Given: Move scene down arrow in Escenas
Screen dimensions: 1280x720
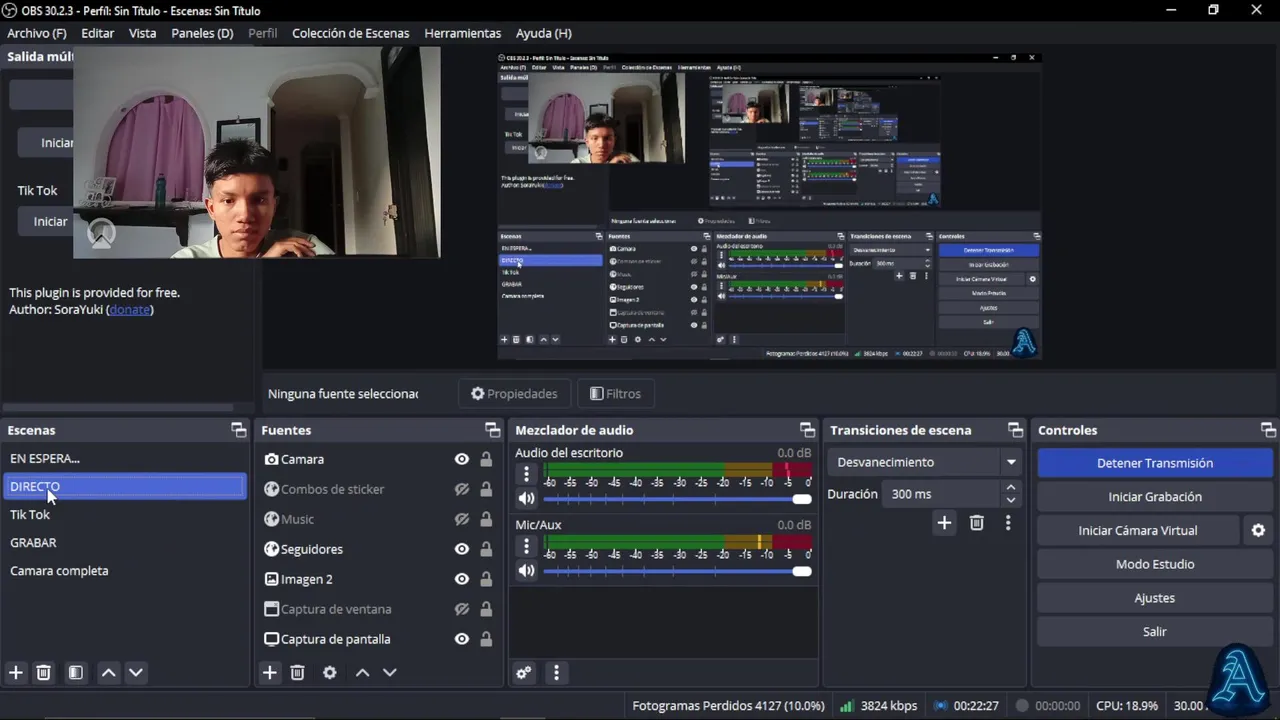Looking at the screenshot, I should point(136,673).
